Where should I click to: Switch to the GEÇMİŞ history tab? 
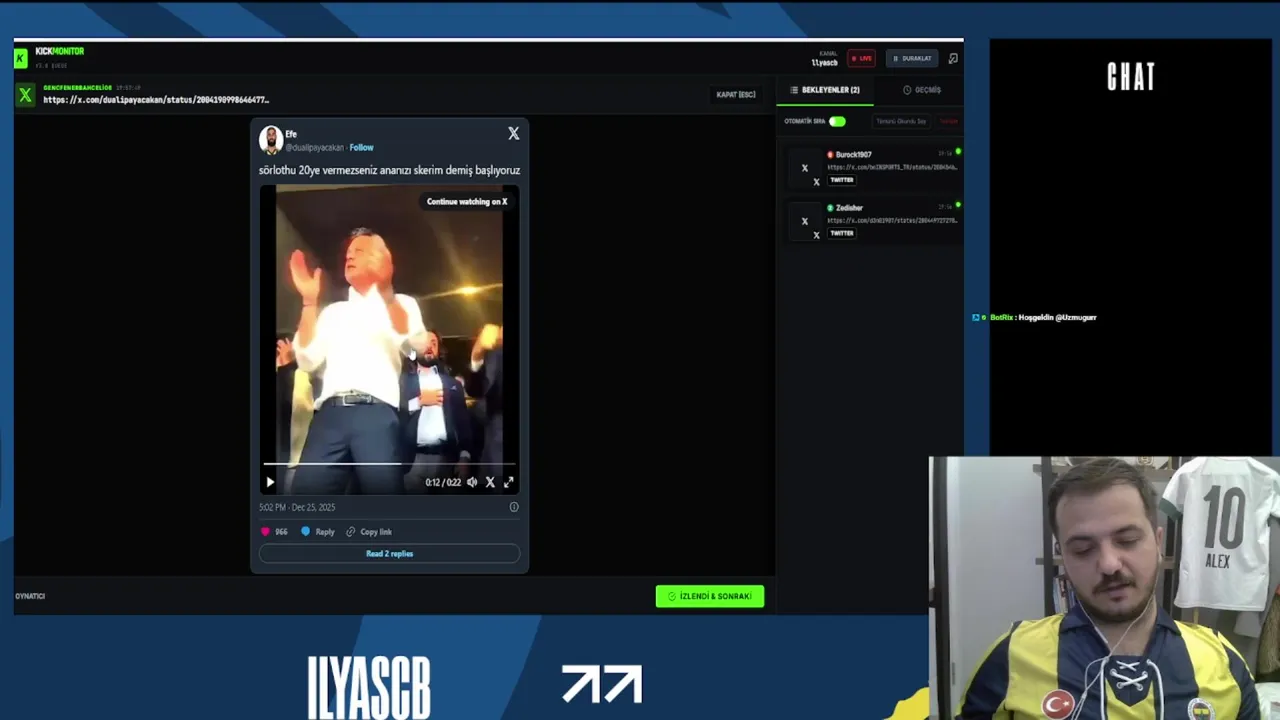pyautogui.click(x=922, y=90)
